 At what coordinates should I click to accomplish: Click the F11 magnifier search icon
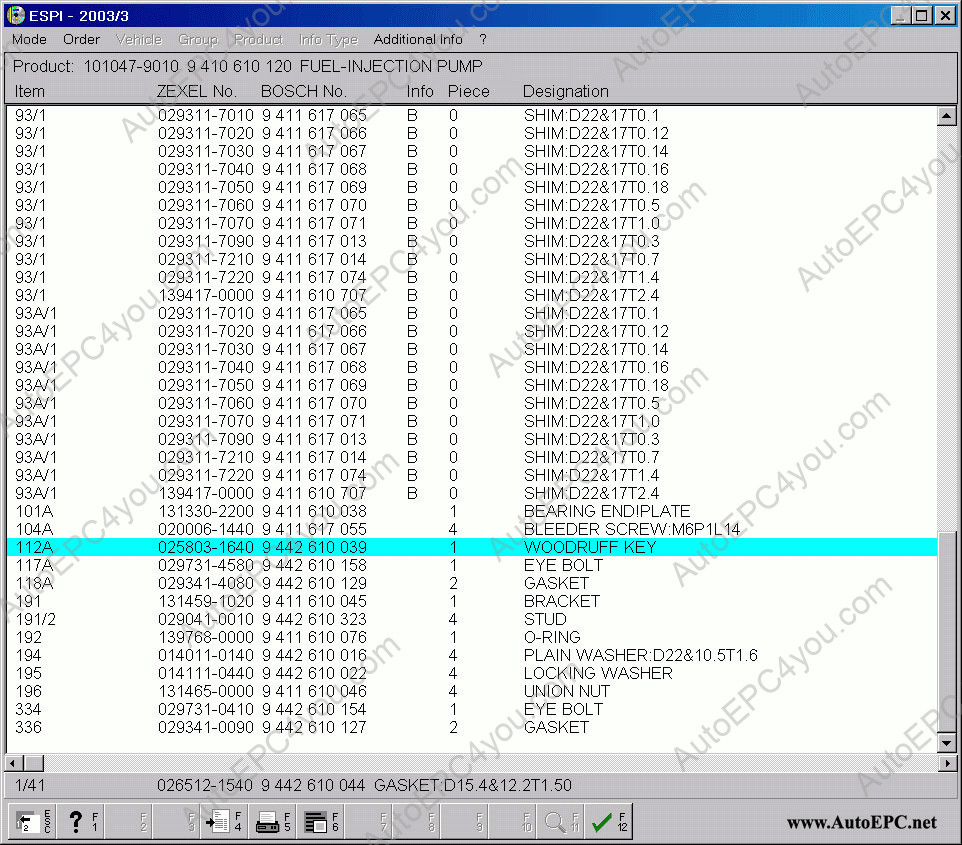(x=561, y=822)
